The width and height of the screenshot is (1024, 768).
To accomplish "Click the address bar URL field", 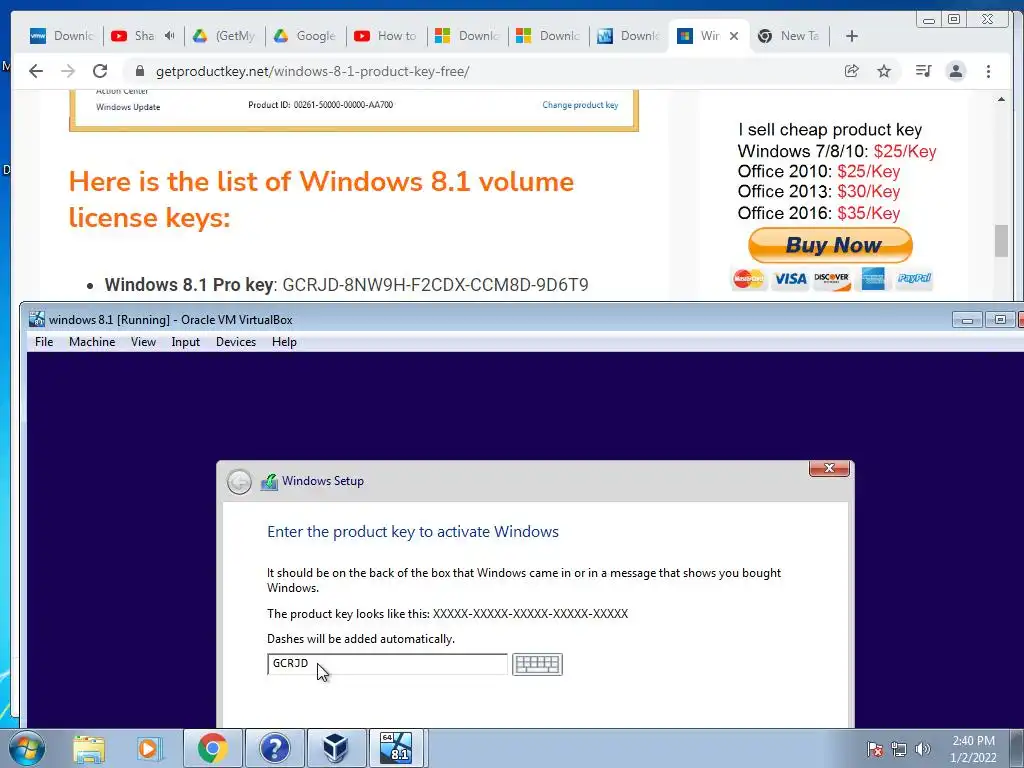I will coord(483,71).
